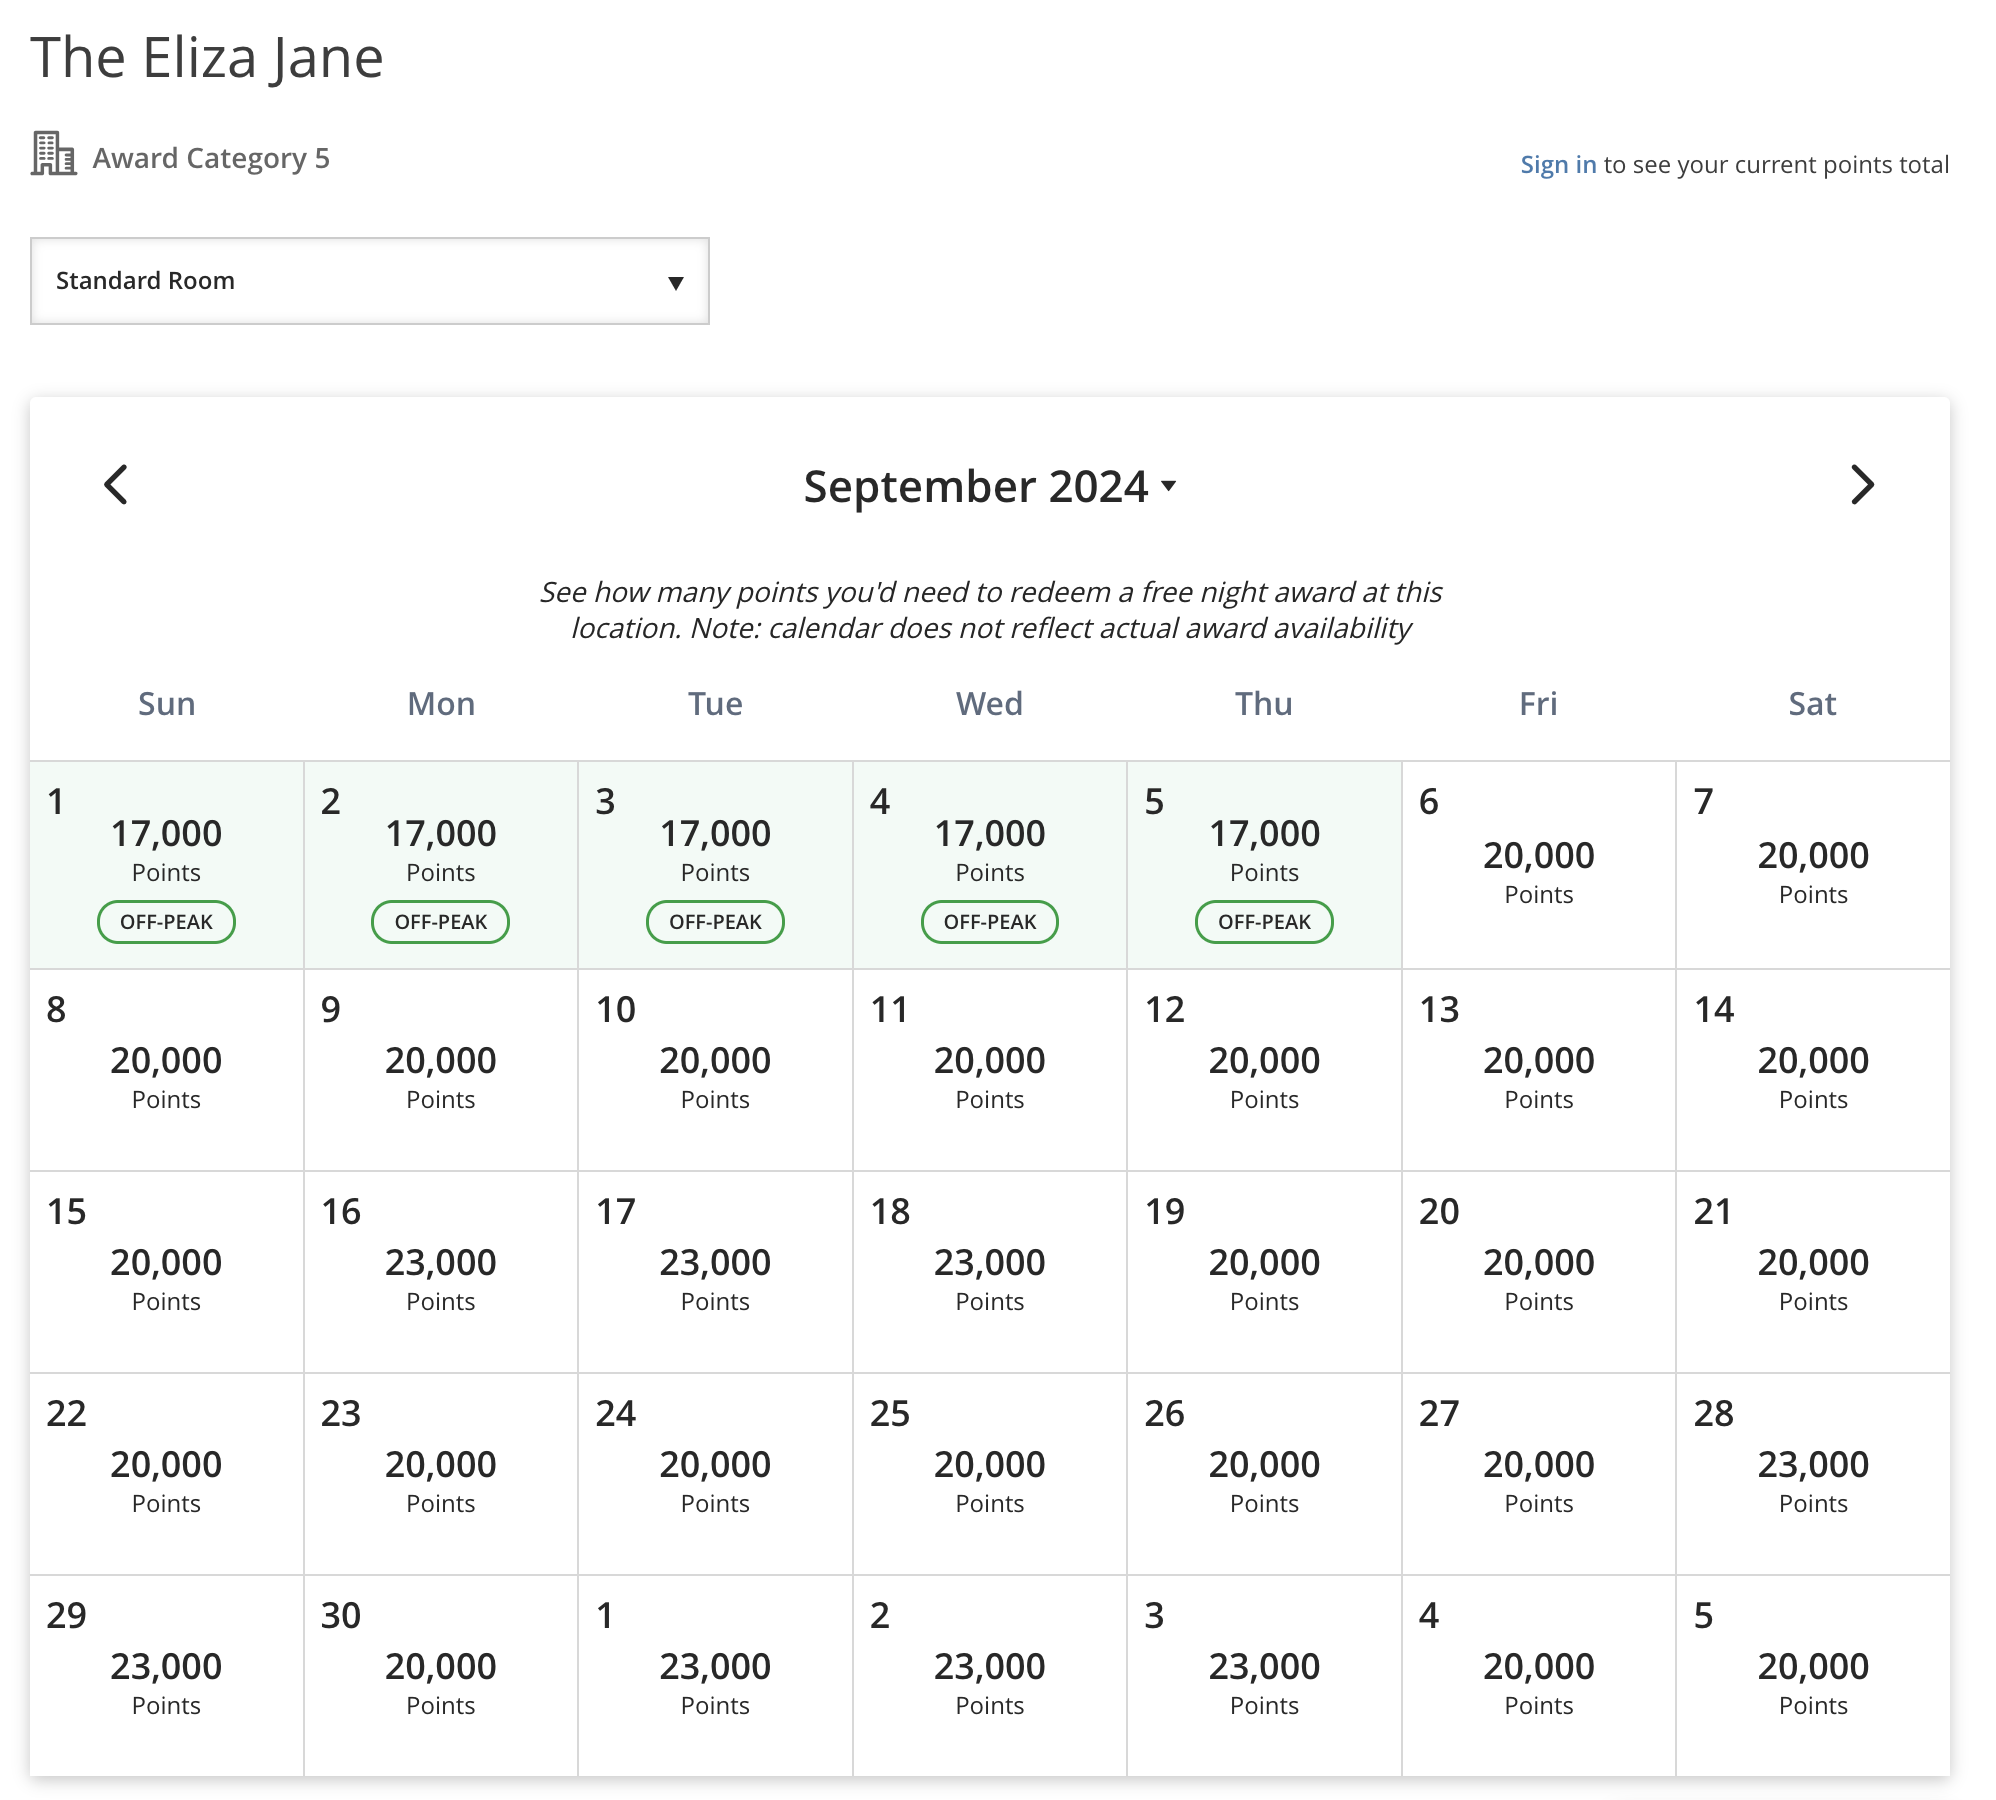This screenshot has height=1800, width=1996.
Task: Select September 2 off-peak date
Action: tap(441, 865)
